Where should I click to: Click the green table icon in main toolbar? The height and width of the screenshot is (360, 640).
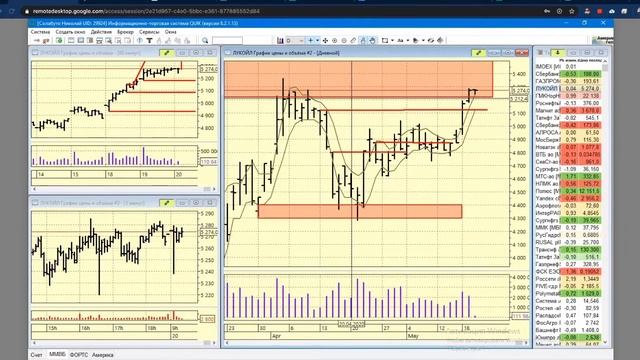pyautogui.click(x=59, y=40)
